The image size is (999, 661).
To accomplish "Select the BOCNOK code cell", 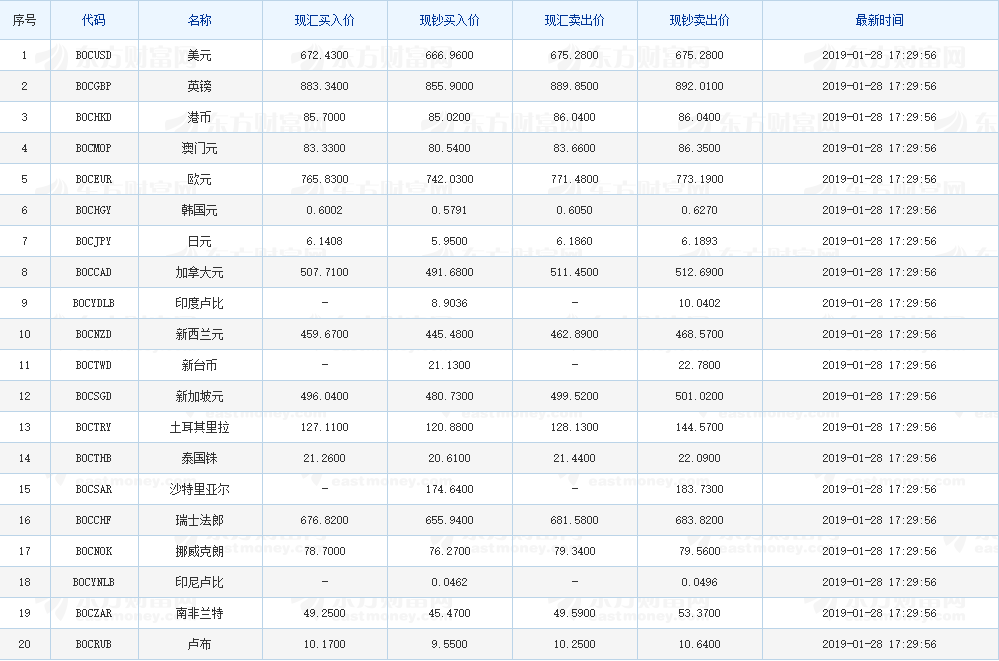I will point(94,551).
